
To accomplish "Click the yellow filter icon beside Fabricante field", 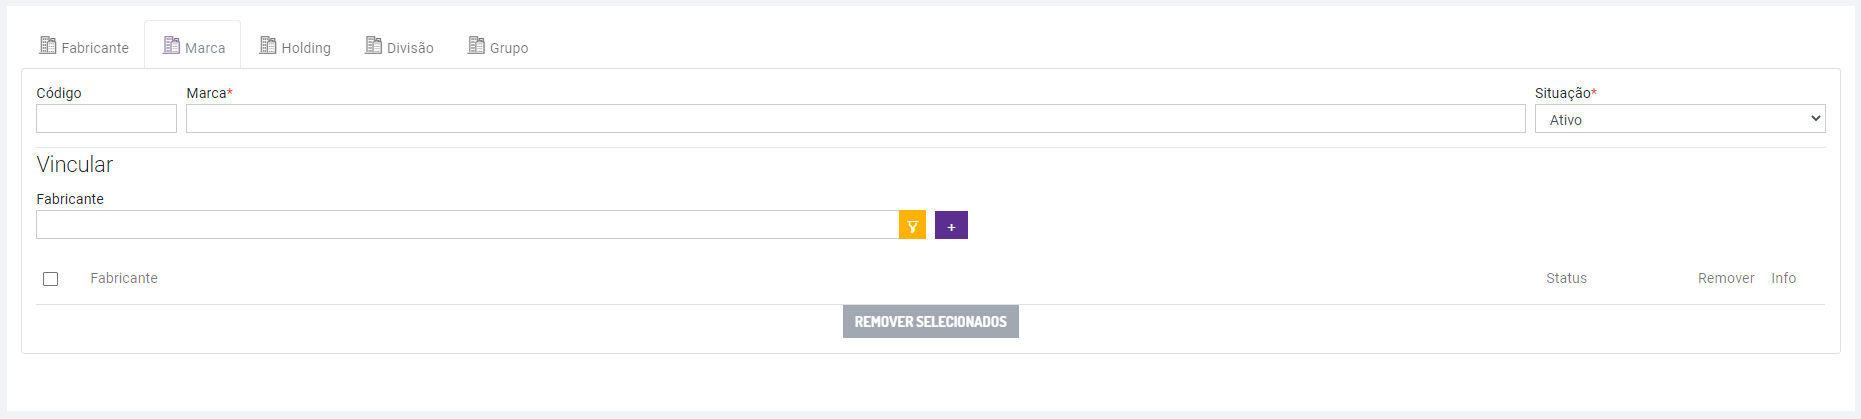I will tap(912, 225).
